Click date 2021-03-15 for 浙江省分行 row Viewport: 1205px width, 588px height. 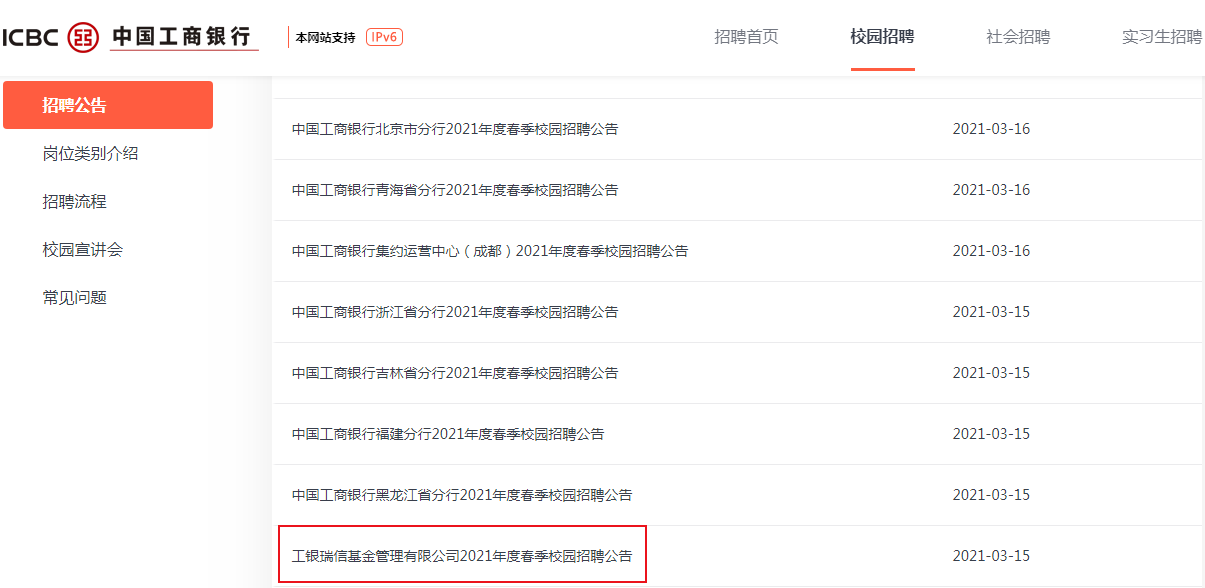point(991,312)
